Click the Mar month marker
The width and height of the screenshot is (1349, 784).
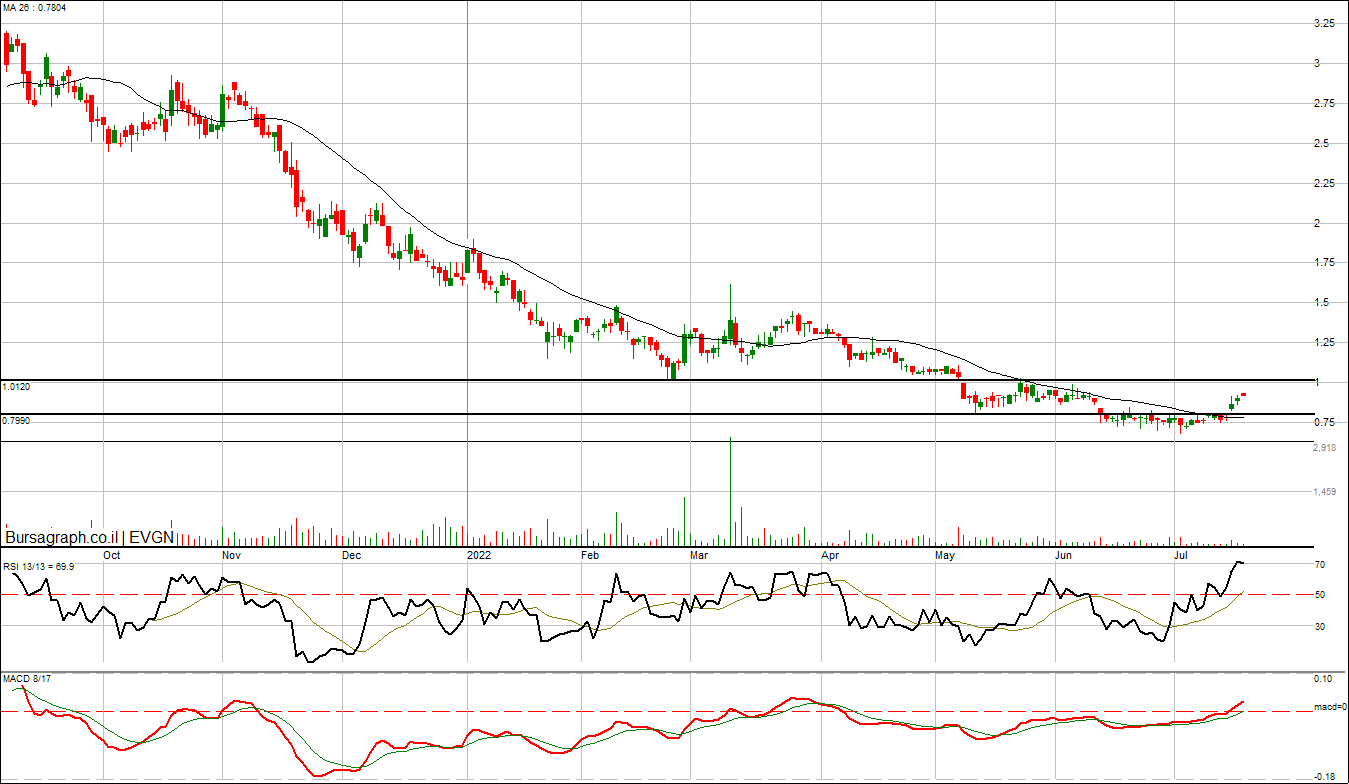(x=699, y=554)
